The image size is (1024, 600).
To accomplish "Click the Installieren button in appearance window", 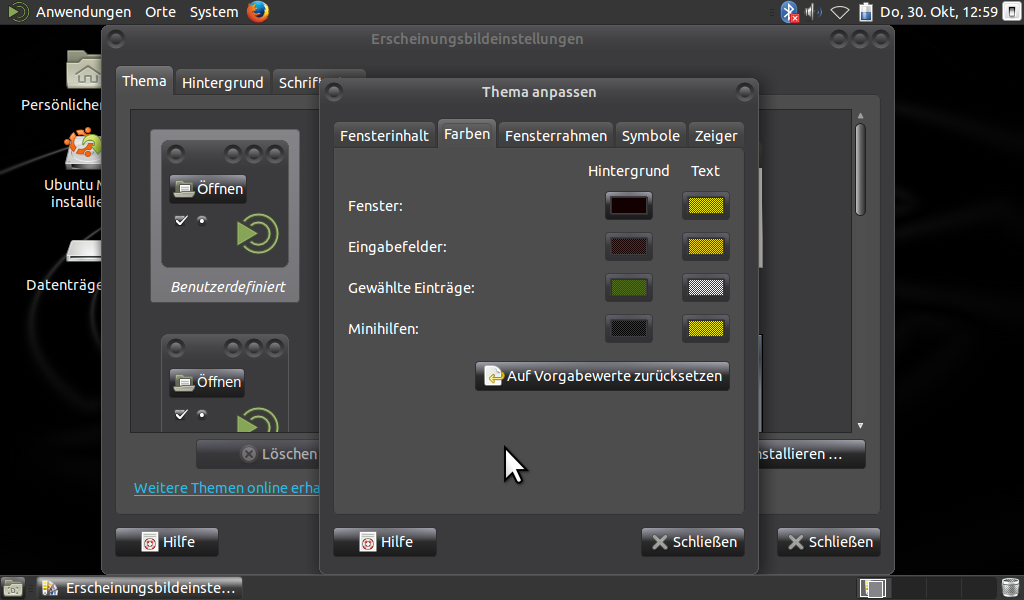I will click(x=811, y=454).
